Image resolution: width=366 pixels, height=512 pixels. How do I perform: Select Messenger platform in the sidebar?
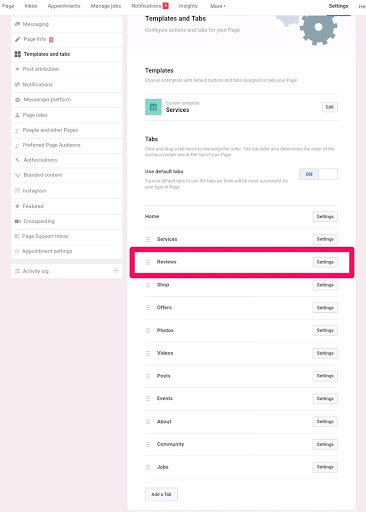click(67, 100)
